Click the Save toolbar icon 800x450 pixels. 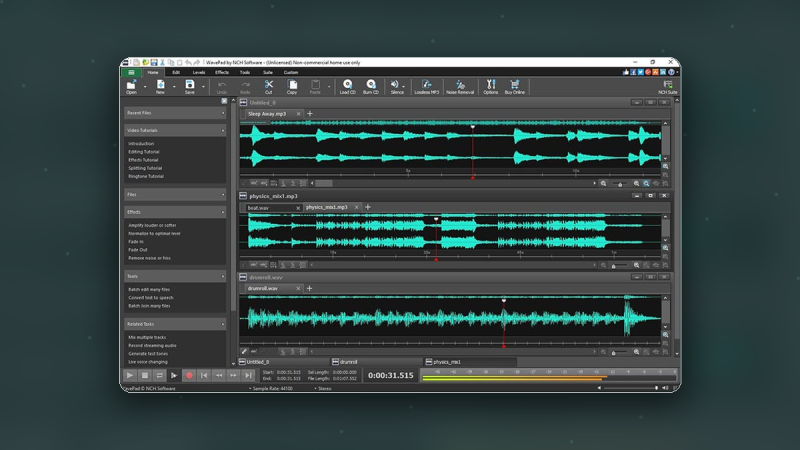[190, 86]
